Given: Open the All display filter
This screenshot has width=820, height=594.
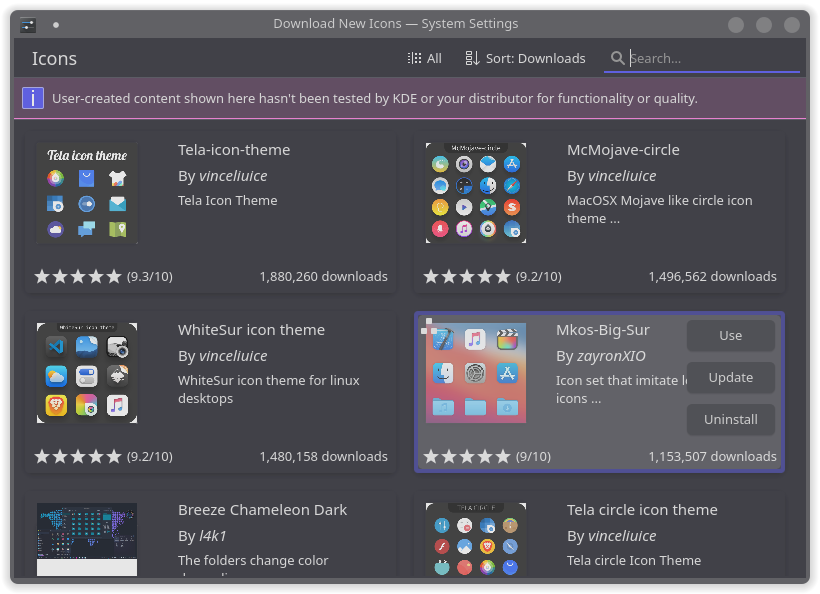Looking at the screenshot, I should (x=427, y=58).
